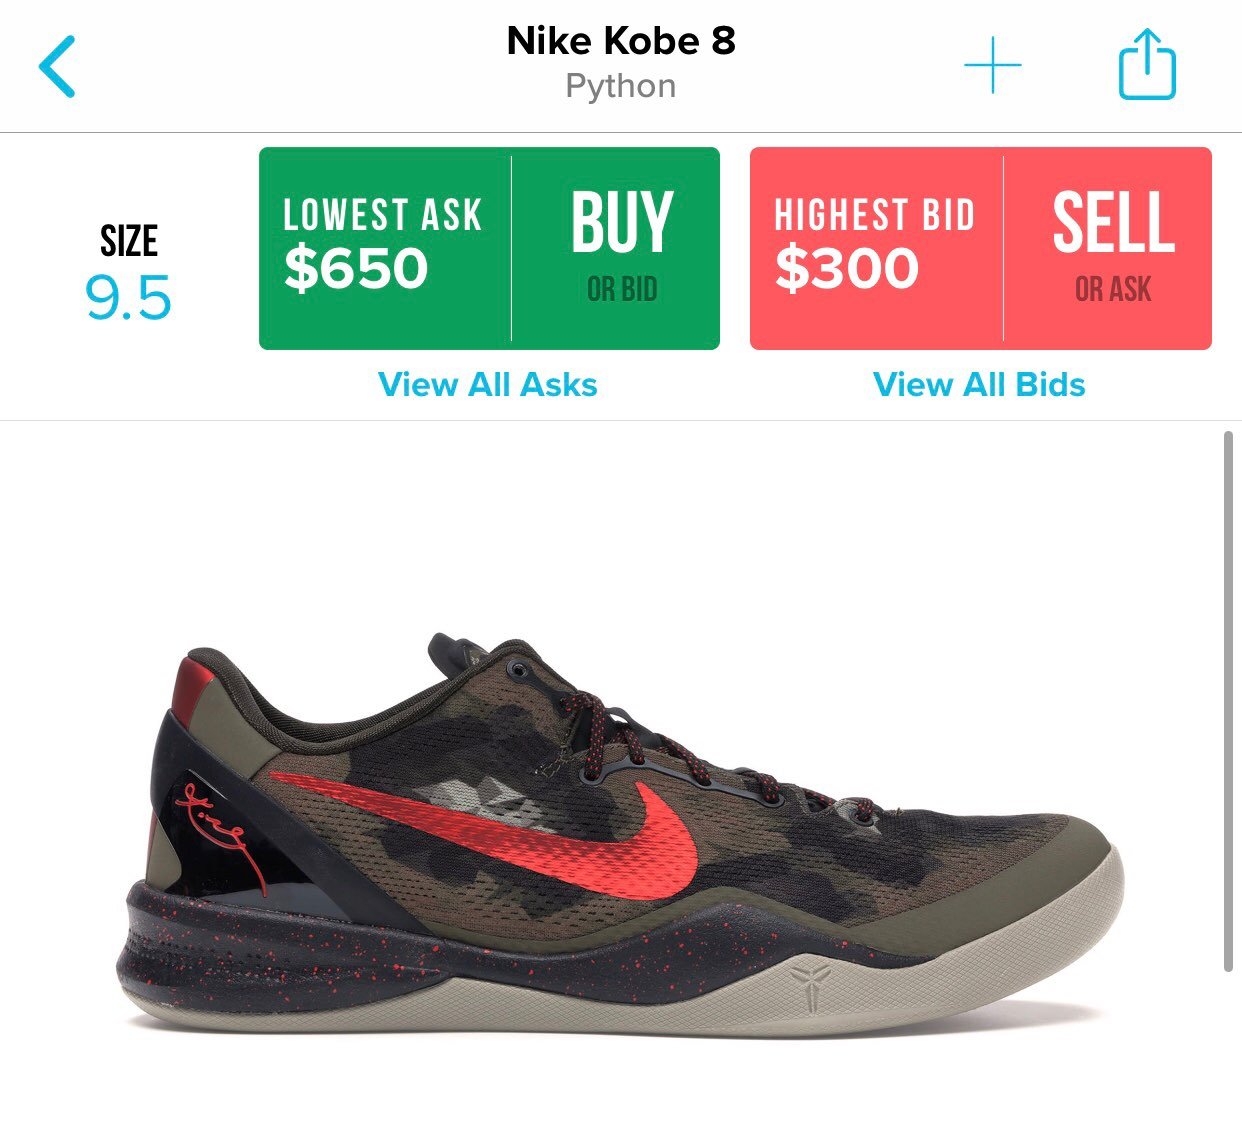This screenshot has height=1124, width=1242.
Task: Add shoe with the plus icon
Action: click(x=992, y=65)
